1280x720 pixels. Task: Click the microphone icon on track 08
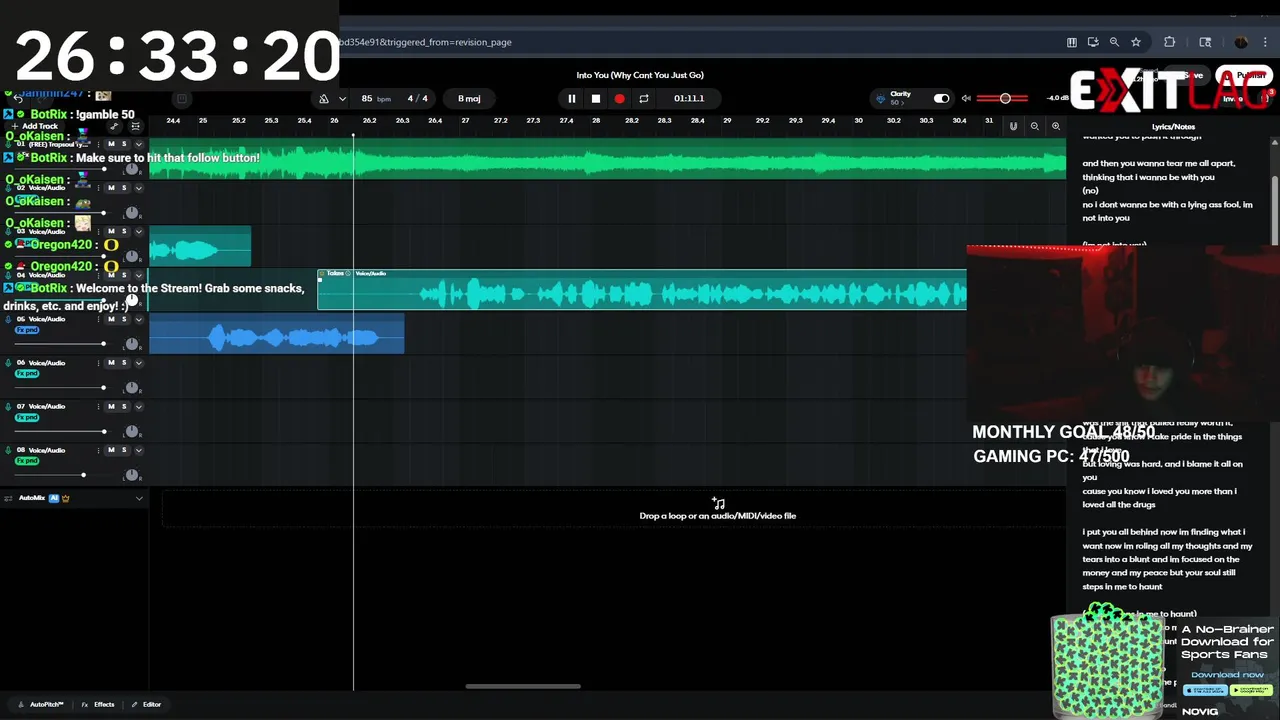[x=8, y=450]
